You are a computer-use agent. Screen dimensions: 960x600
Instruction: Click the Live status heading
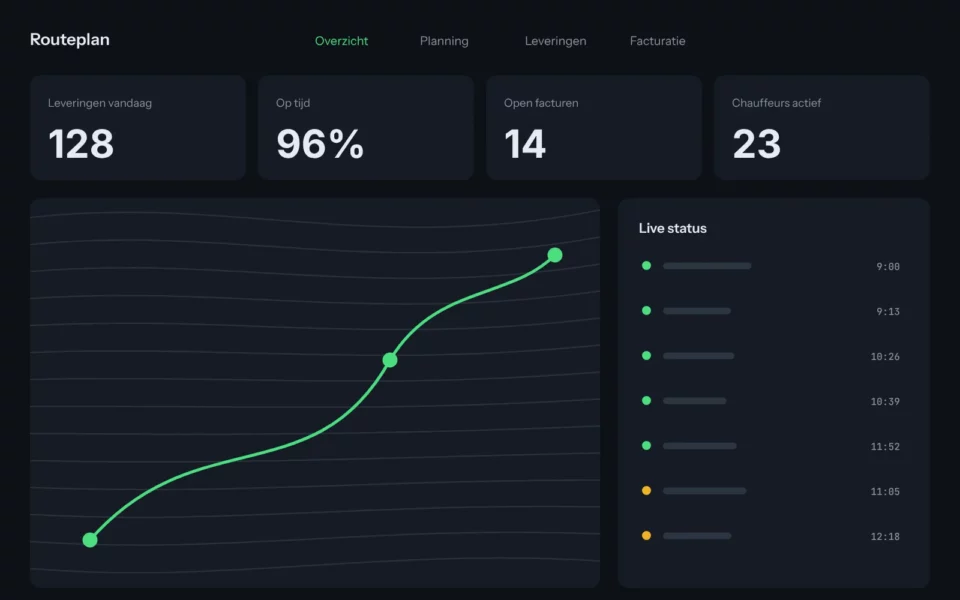(x=672, y=228)
